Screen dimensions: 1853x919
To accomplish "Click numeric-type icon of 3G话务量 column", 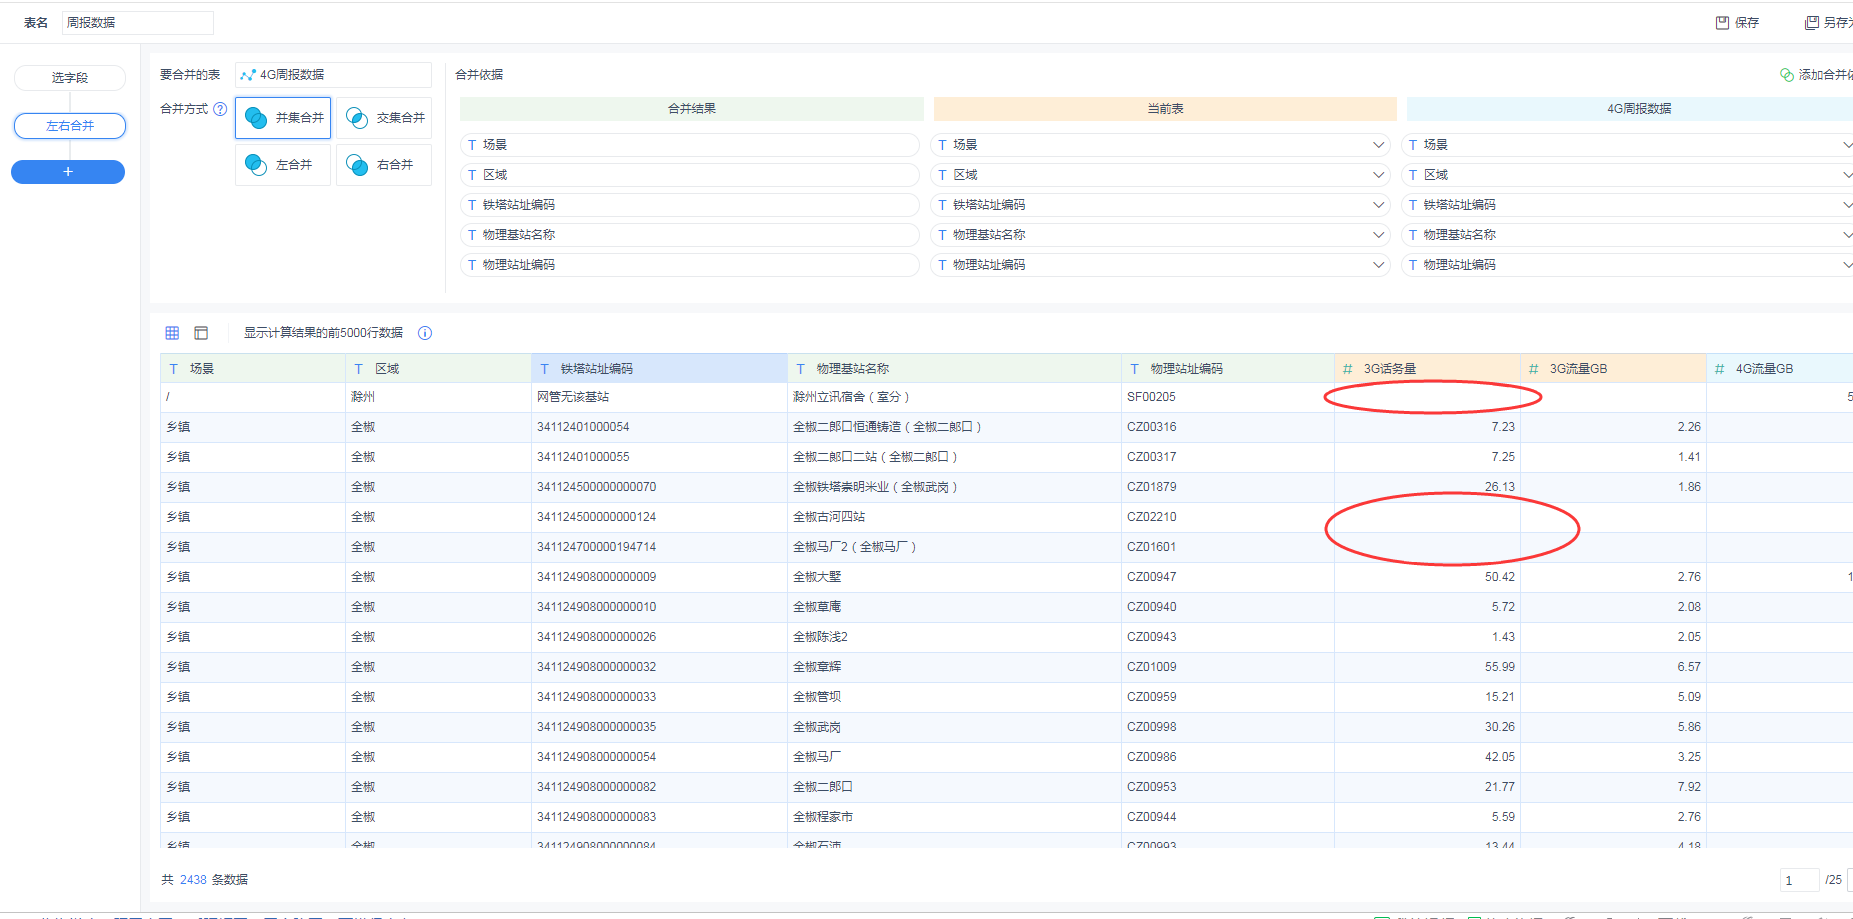I will click(x=1347, y=369).
